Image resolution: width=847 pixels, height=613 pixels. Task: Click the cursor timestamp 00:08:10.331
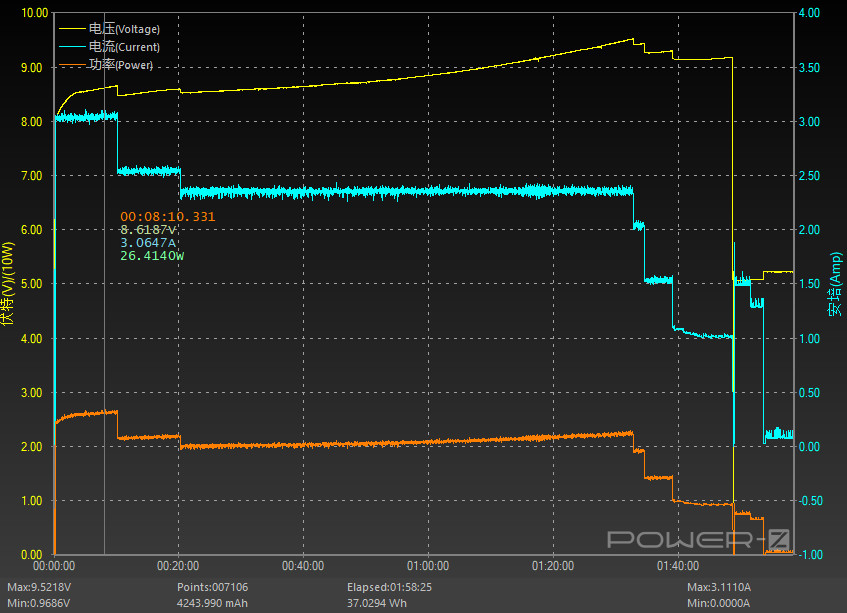tap(167, 217)
